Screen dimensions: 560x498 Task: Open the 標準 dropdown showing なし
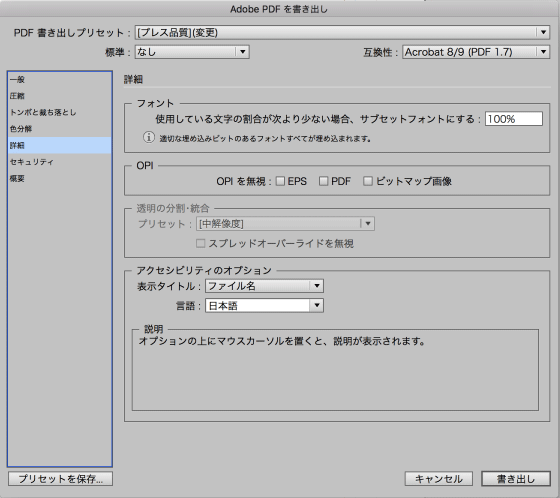coord(192,52)
